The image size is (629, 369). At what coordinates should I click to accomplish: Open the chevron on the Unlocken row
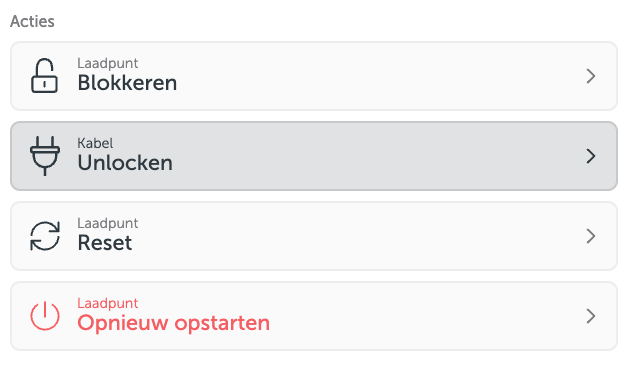click(x=590, y=156)
